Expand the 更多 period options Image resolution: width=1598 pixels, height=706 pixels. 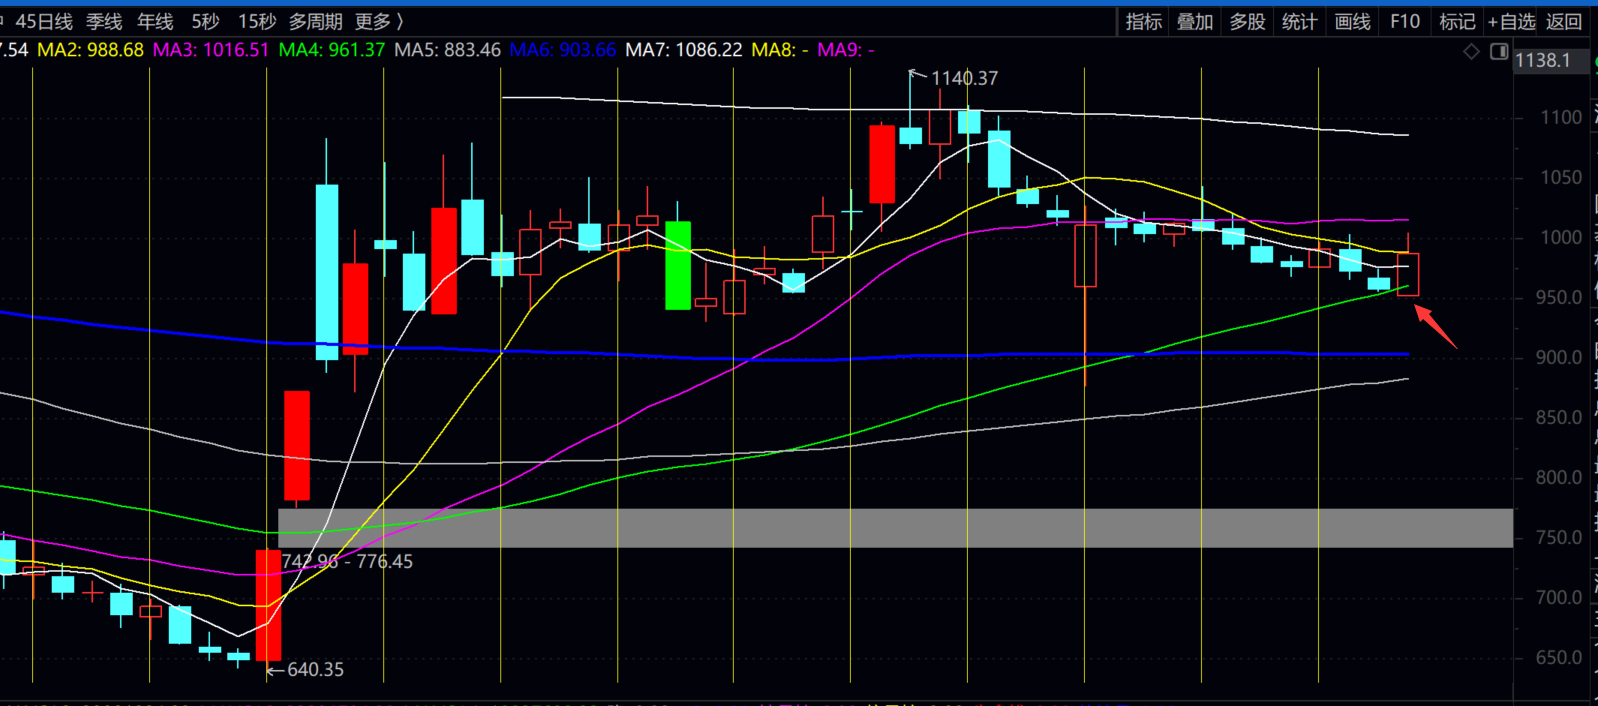pyautogui.click(x=379, y=21)
